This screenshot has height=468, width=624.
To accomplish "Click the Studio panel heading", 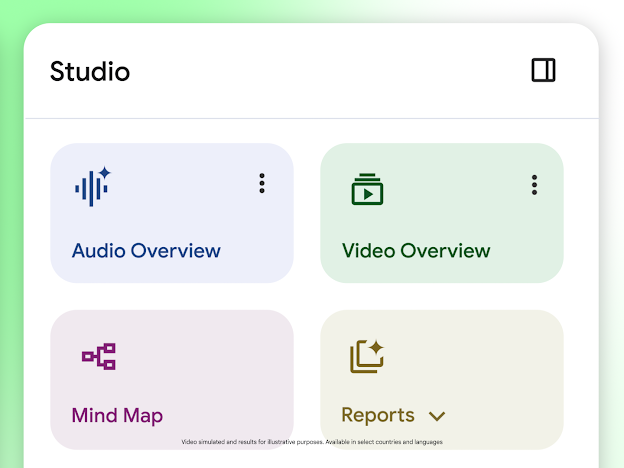I will click(x=90, y=72).
